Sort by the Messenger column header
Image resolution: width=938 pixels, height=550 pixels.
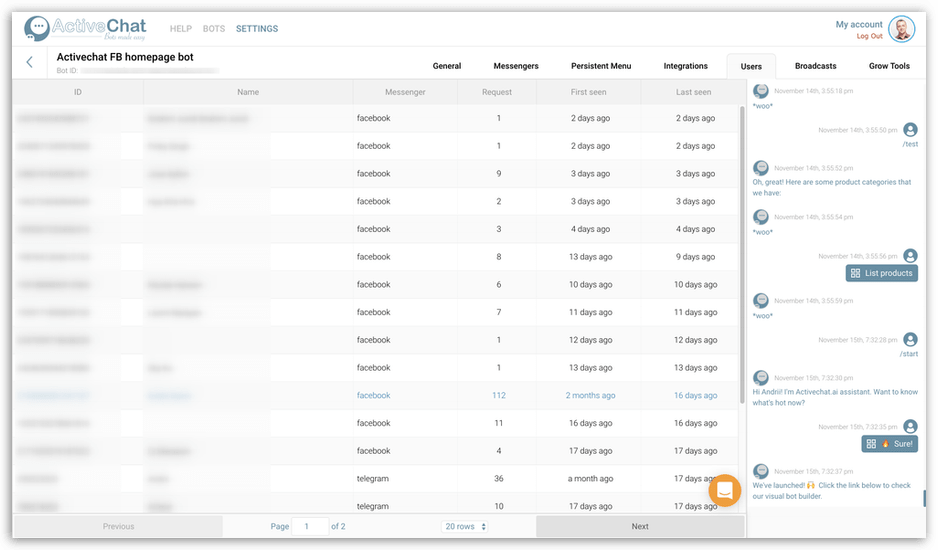[x=405, y=92]
